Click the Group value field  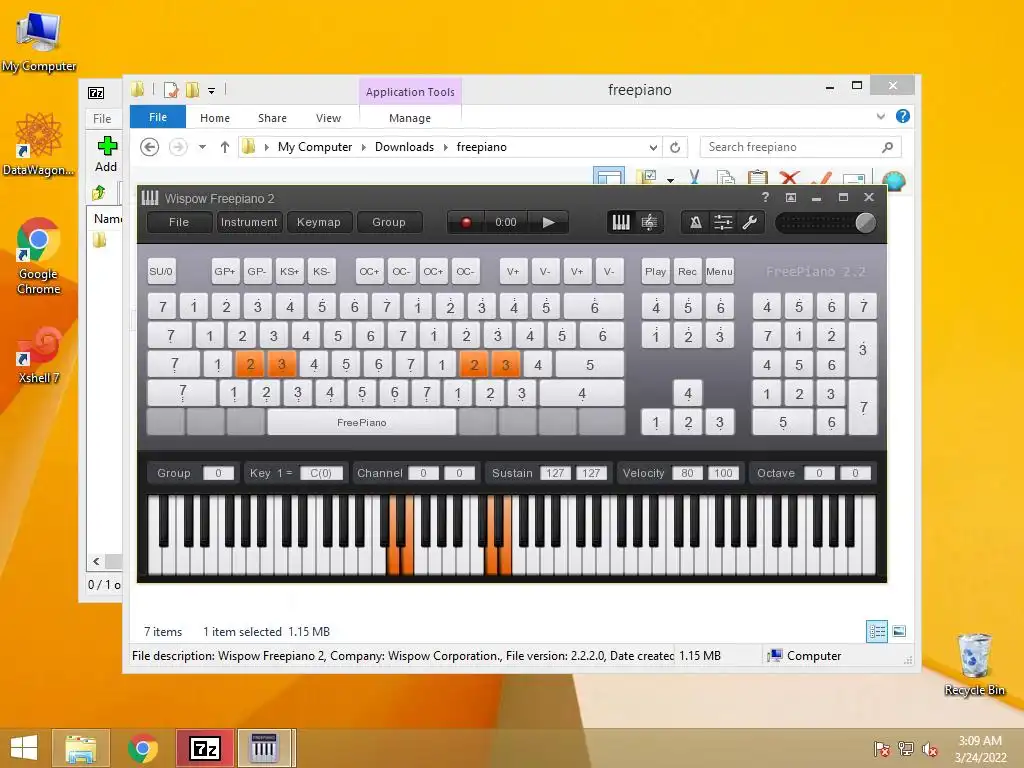click(218, 473)
